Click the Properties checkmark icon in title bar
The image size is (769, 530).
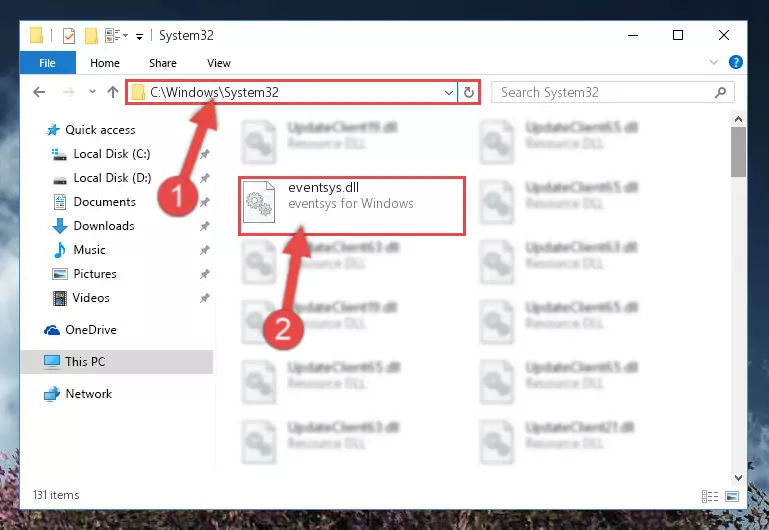(69, 36)
